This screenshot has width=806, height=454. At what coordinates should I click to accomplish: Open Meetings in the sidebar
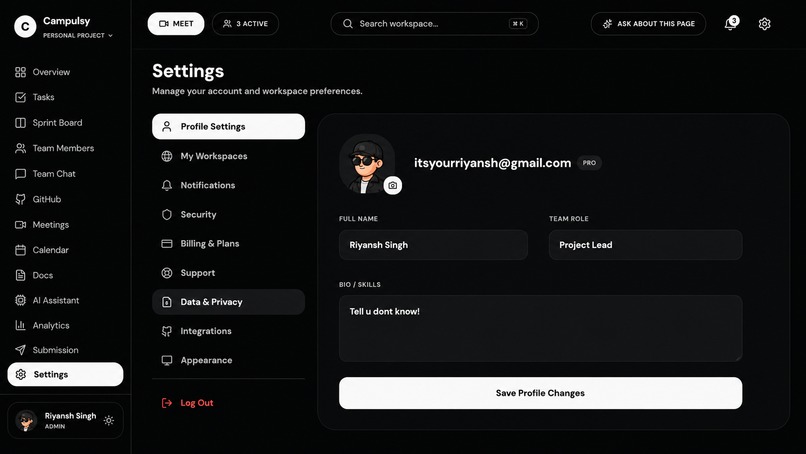[x=65, y=225]
